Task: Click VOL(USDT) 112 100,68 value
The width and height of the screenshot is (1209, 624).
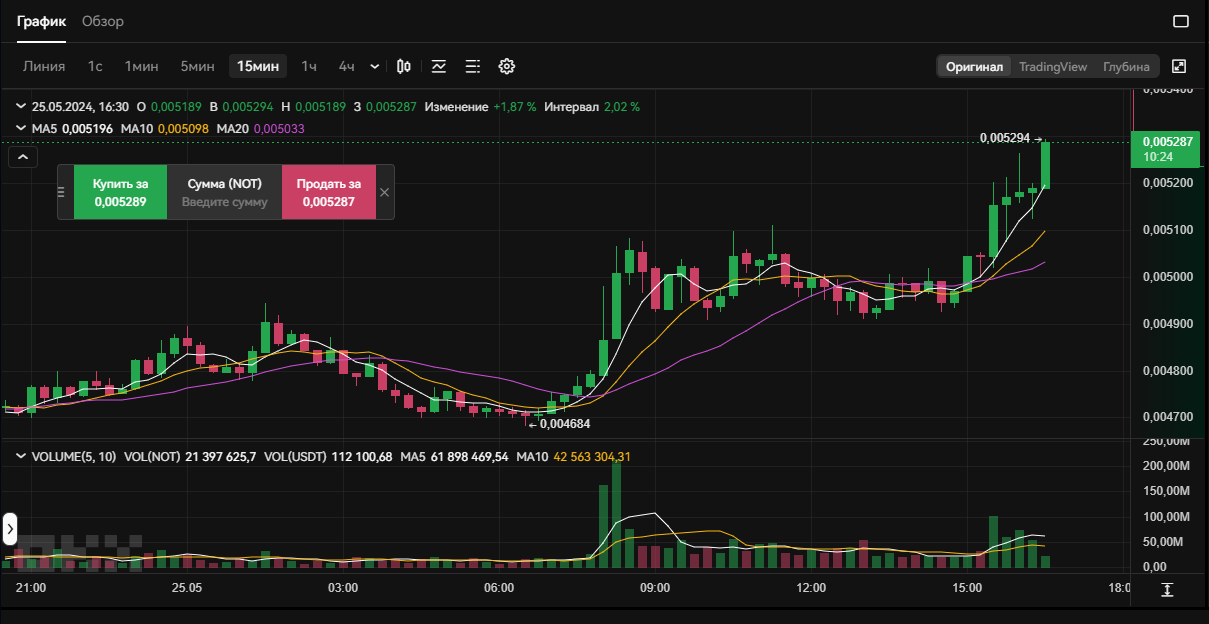Action: click(x=328, y=456)
